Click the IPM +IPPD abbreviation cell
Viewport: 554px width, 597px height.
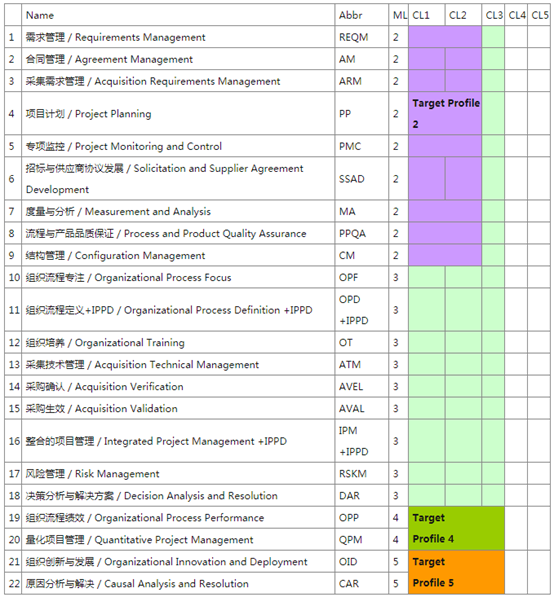[362, 441]
